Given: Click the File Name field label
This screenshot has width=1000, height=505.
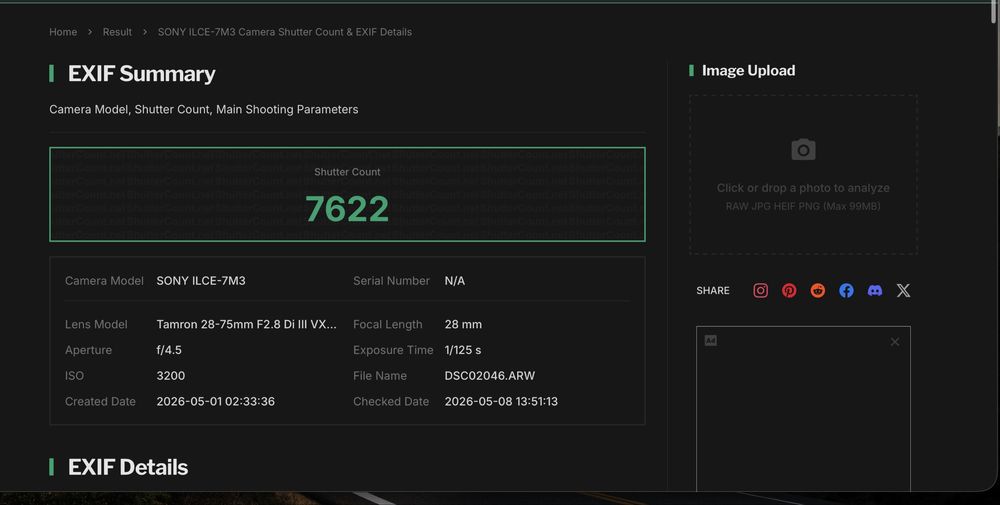Looking at the screenshot, I should tap(380, 376).
